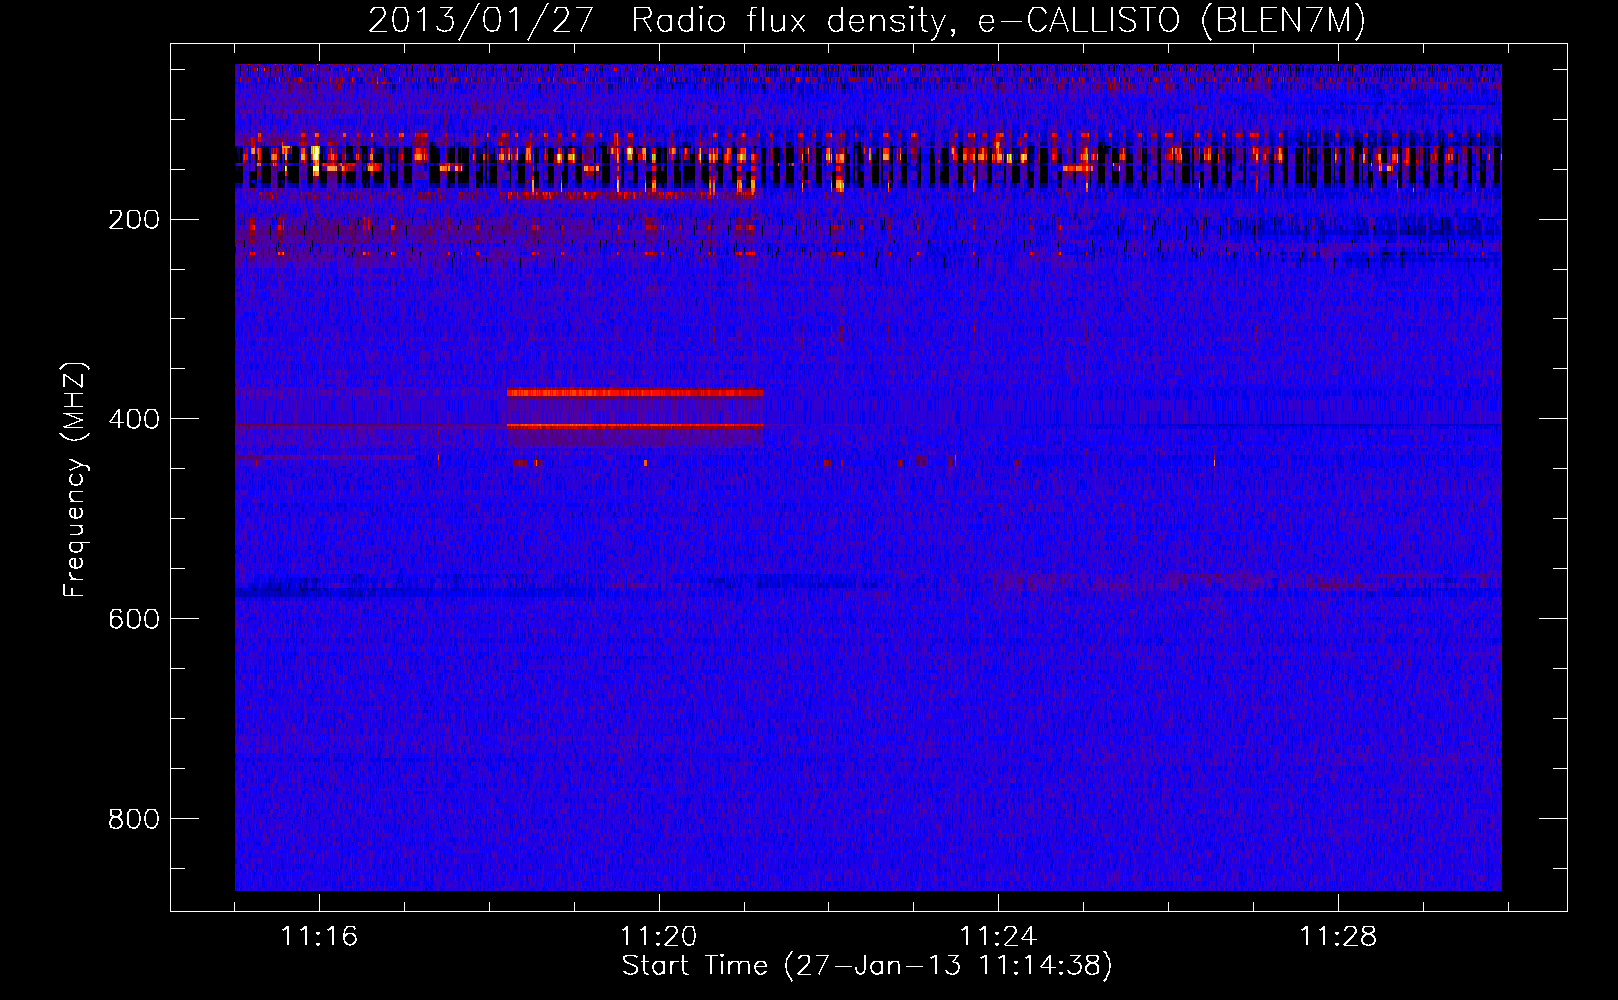
Task: Click the 'Frequency (MHZ)' axis label
Action: (x=75, y=480)
